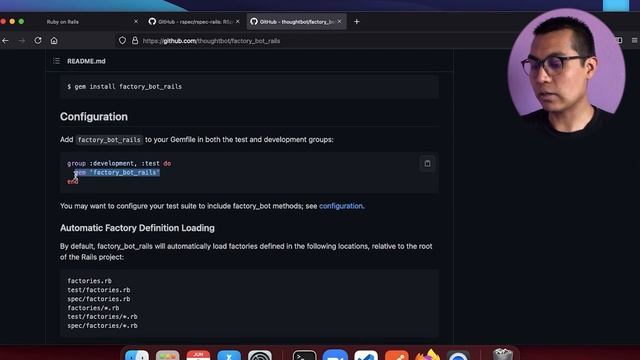Open Calendar from the dock
640x360 pixels.
[x=198, y=355]
